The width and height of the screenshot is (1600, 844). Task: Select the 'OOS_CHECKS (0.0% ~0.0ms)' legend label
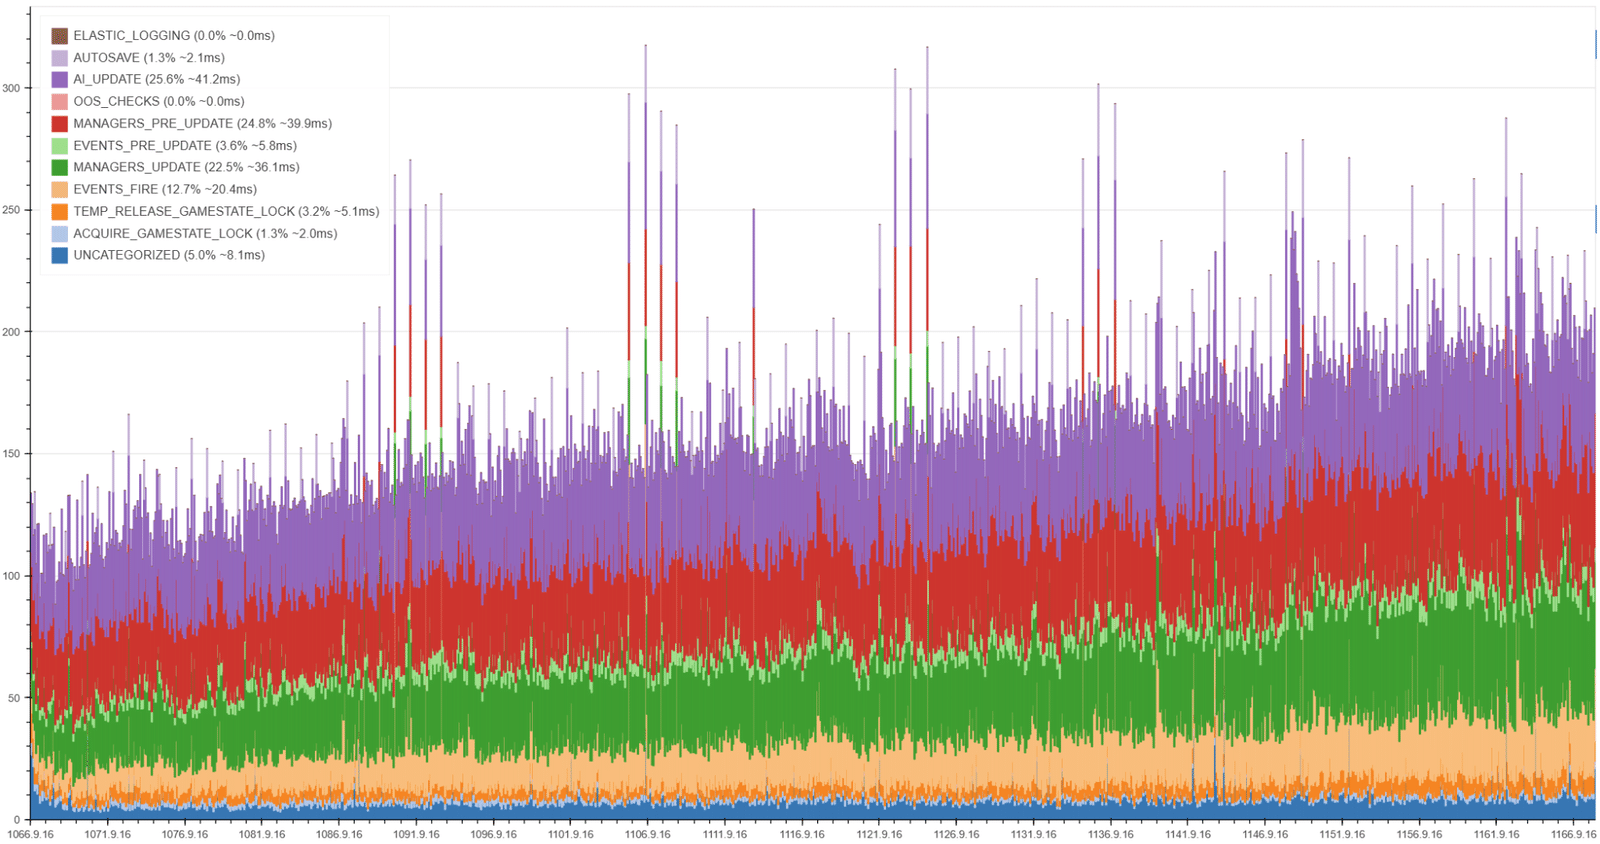(159, 102)
